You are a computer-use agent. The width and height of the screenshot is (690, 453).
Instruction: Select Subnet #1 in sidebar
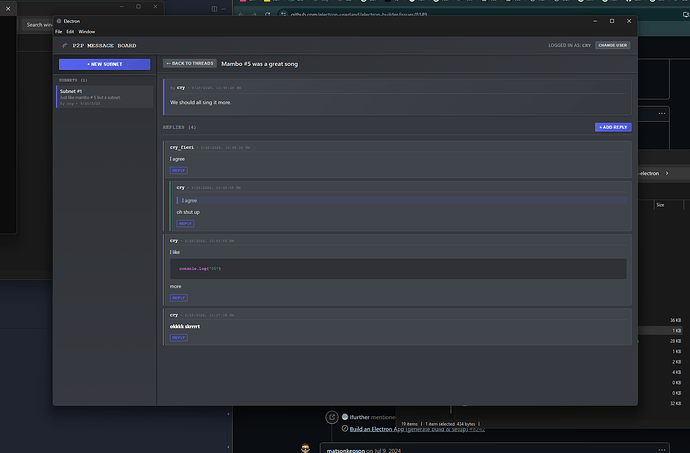click(x=105, y=97)
